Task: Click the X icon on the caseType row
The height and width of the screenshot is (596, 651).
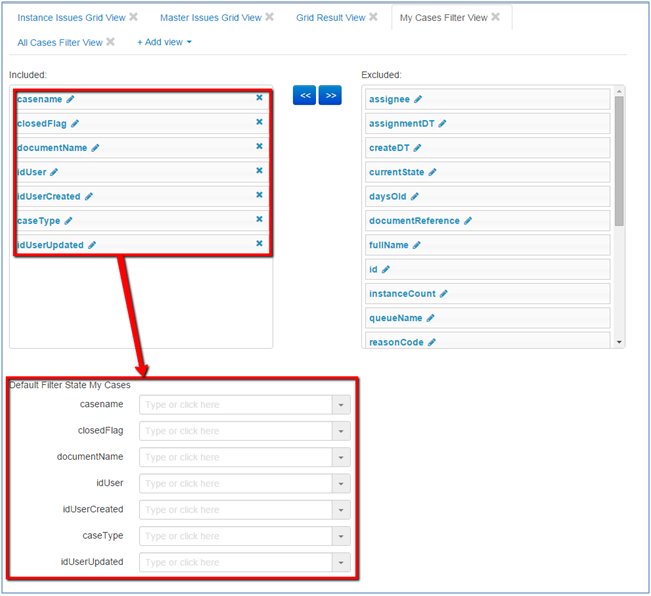Action: pyautogui.click(x=259, y=219)
